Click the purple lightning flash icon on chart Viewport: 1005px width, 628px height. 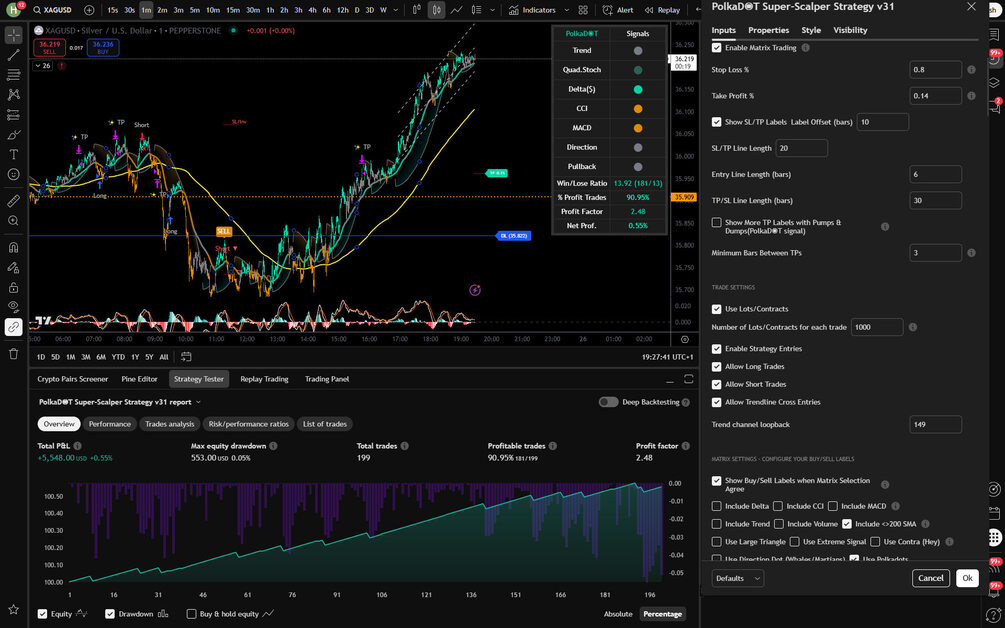point(474,290)
